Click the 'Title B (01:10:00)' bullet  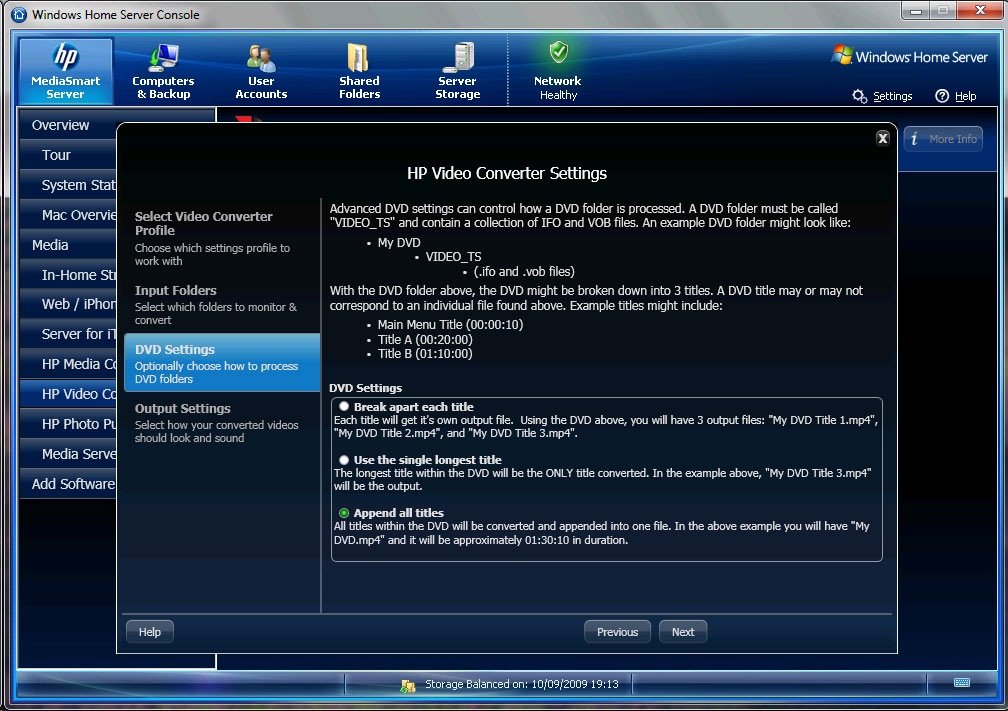coord(425,354)
